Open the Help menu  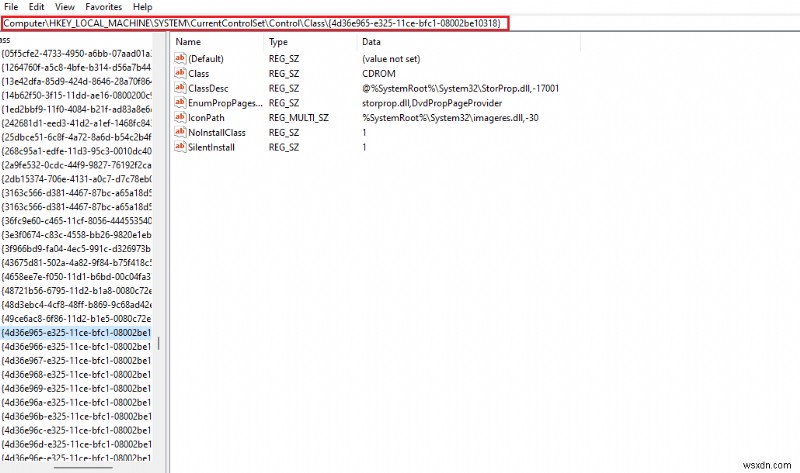click(x=142, y=7)
